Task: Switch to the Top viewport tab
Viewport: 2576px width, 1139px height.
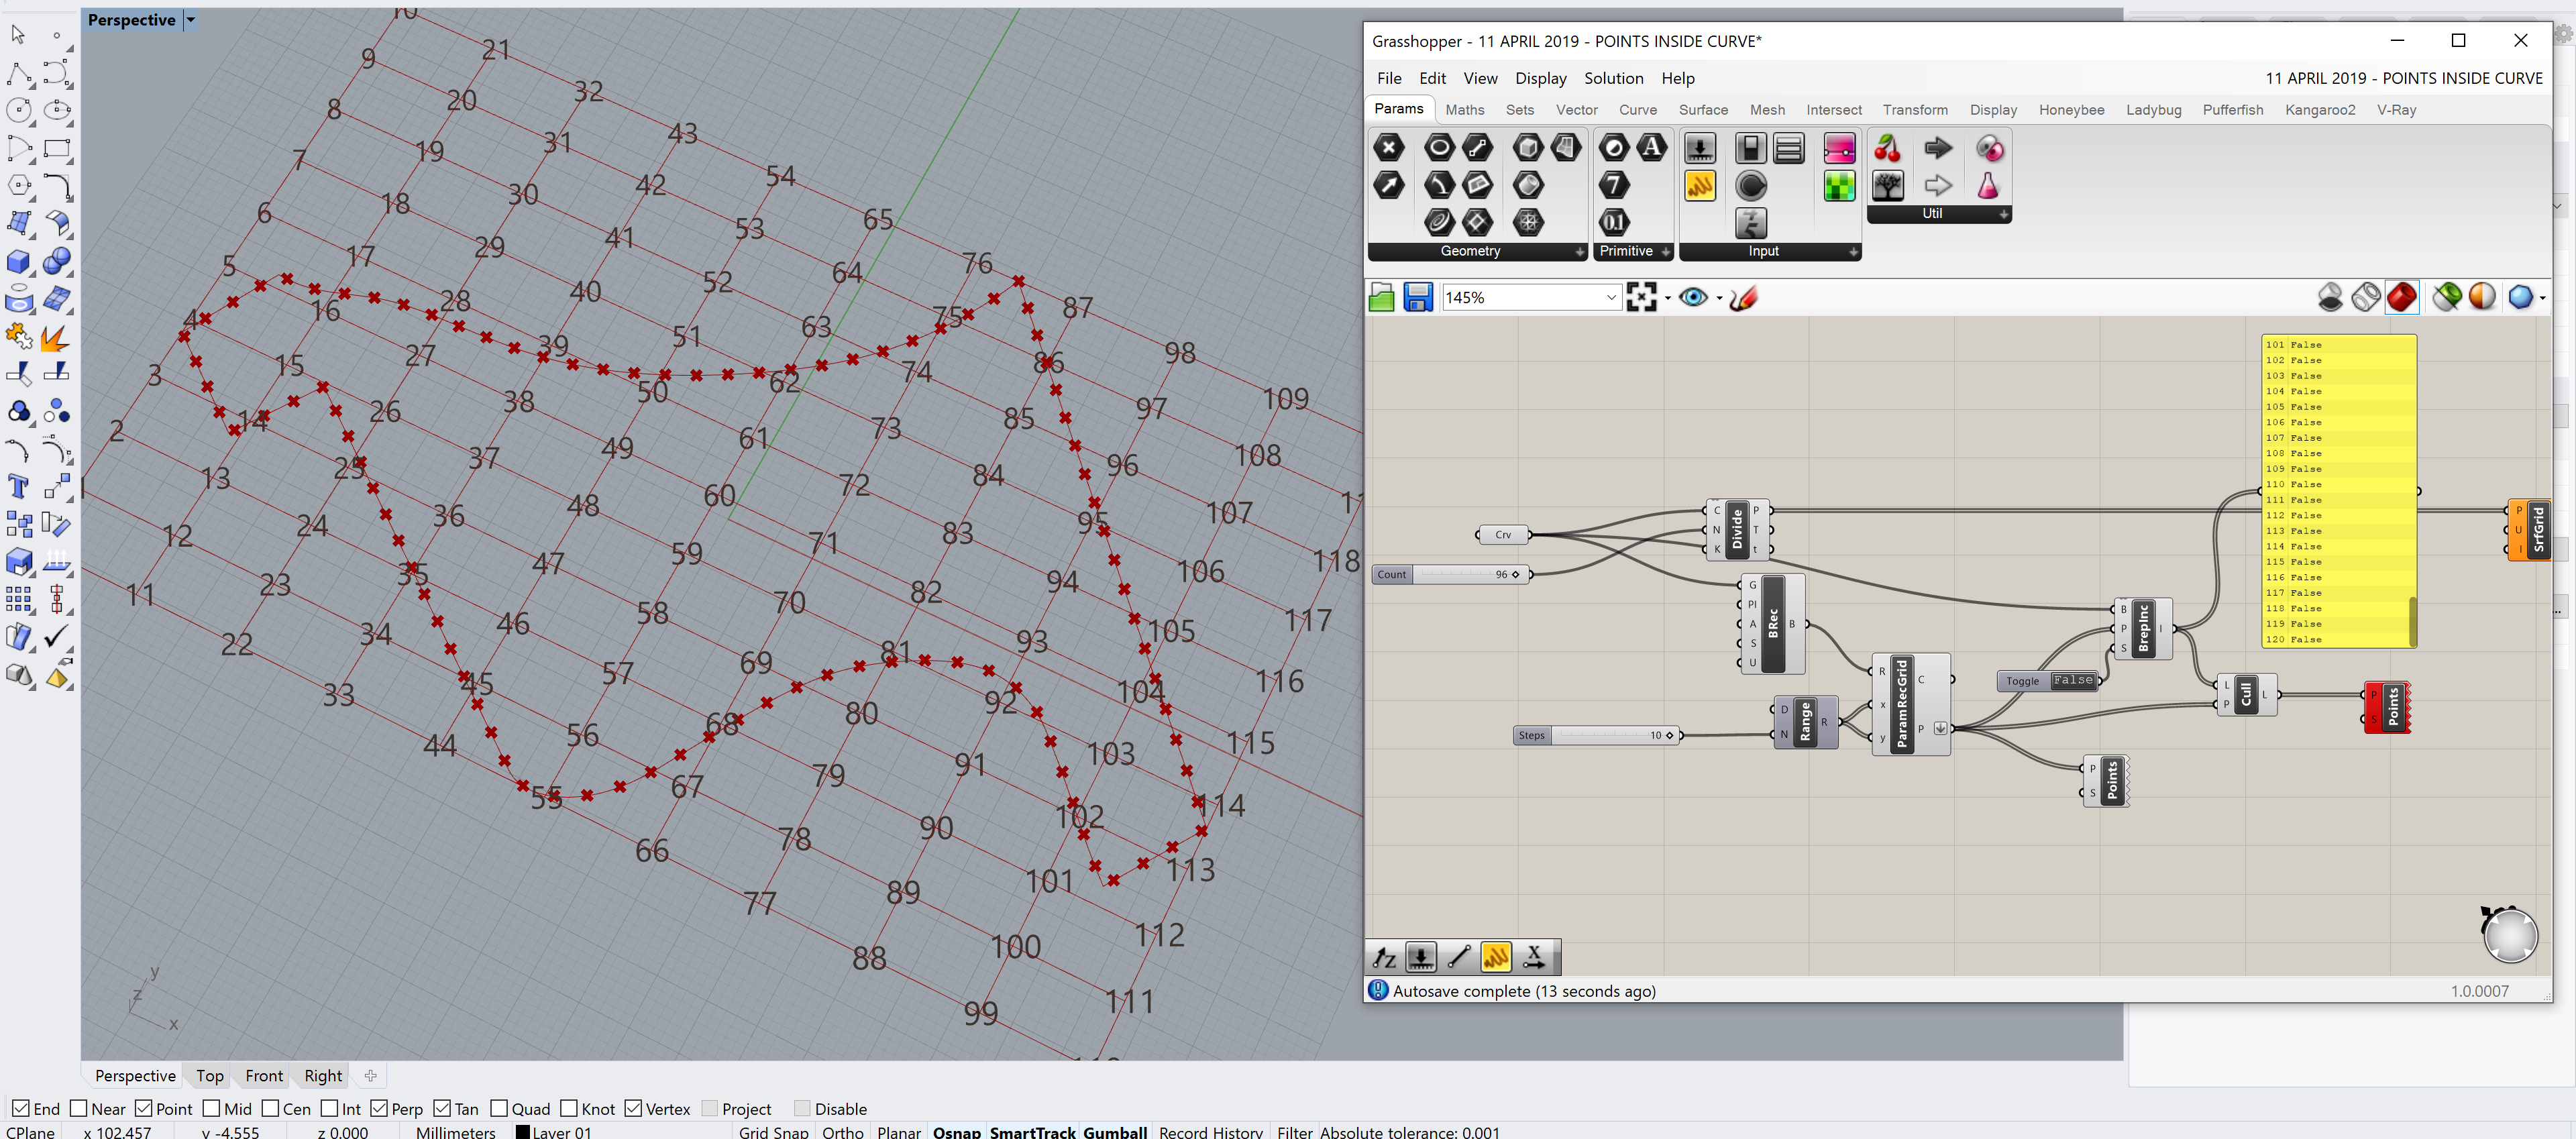Action: tap(209, 1075)
